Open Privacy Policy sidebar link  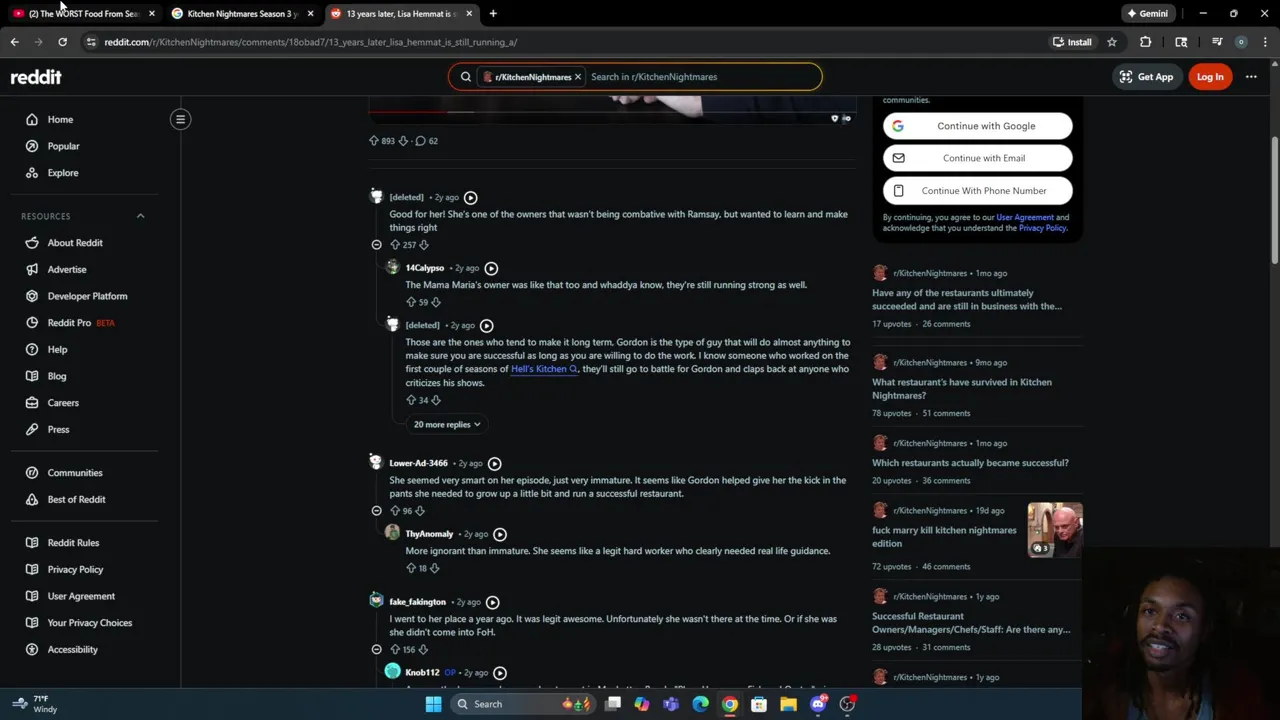tap(75, 569)
